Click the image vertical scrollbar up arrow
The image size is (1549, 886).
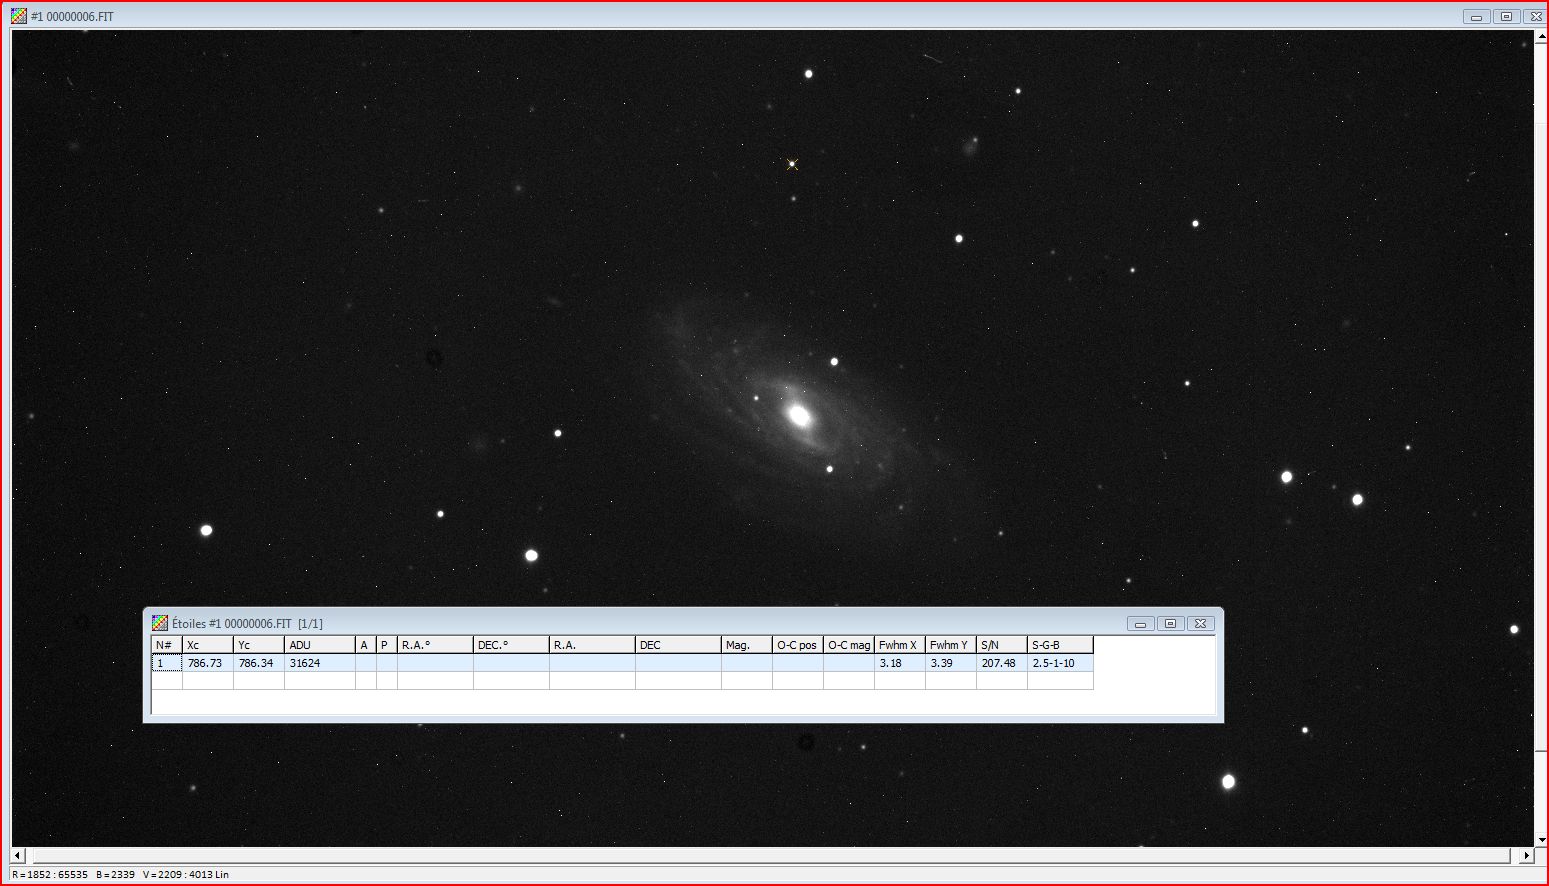pyautogui.click(x=1541, y=37)
